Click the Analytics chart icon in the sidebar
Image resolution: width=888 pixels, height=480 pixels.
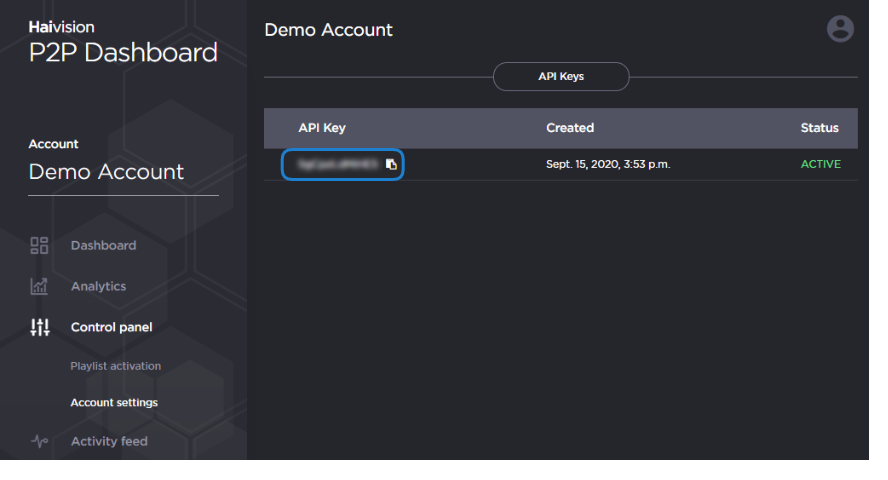coord(39,286)
